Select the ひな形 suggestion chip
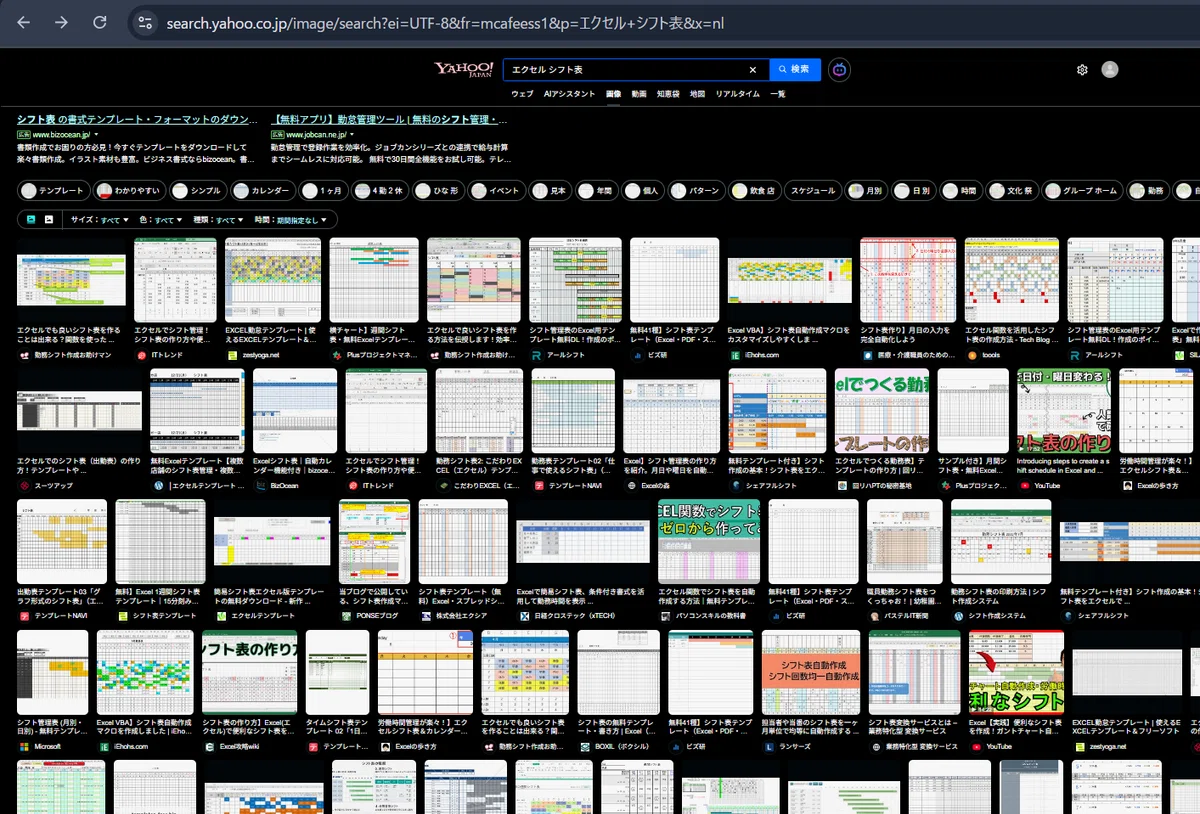1200x814 pixels. click(x=439, y=190)
